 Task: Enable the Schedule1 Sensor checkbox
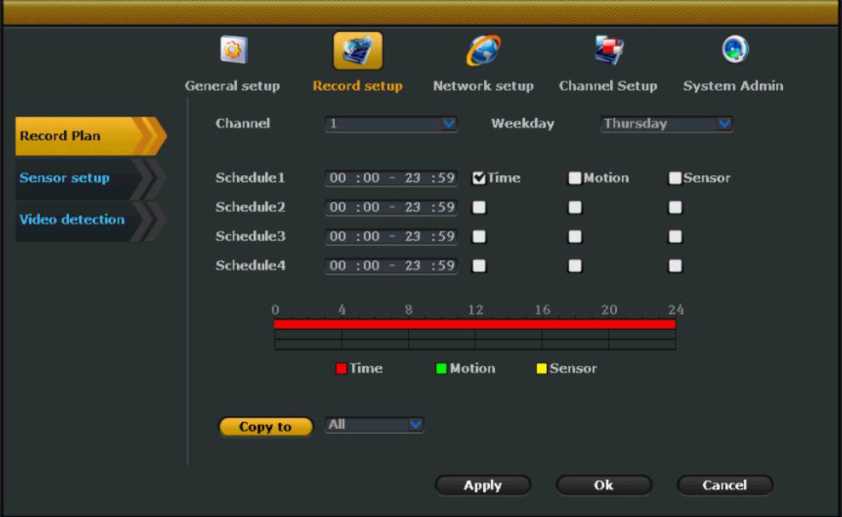click(x=675, y=178)
